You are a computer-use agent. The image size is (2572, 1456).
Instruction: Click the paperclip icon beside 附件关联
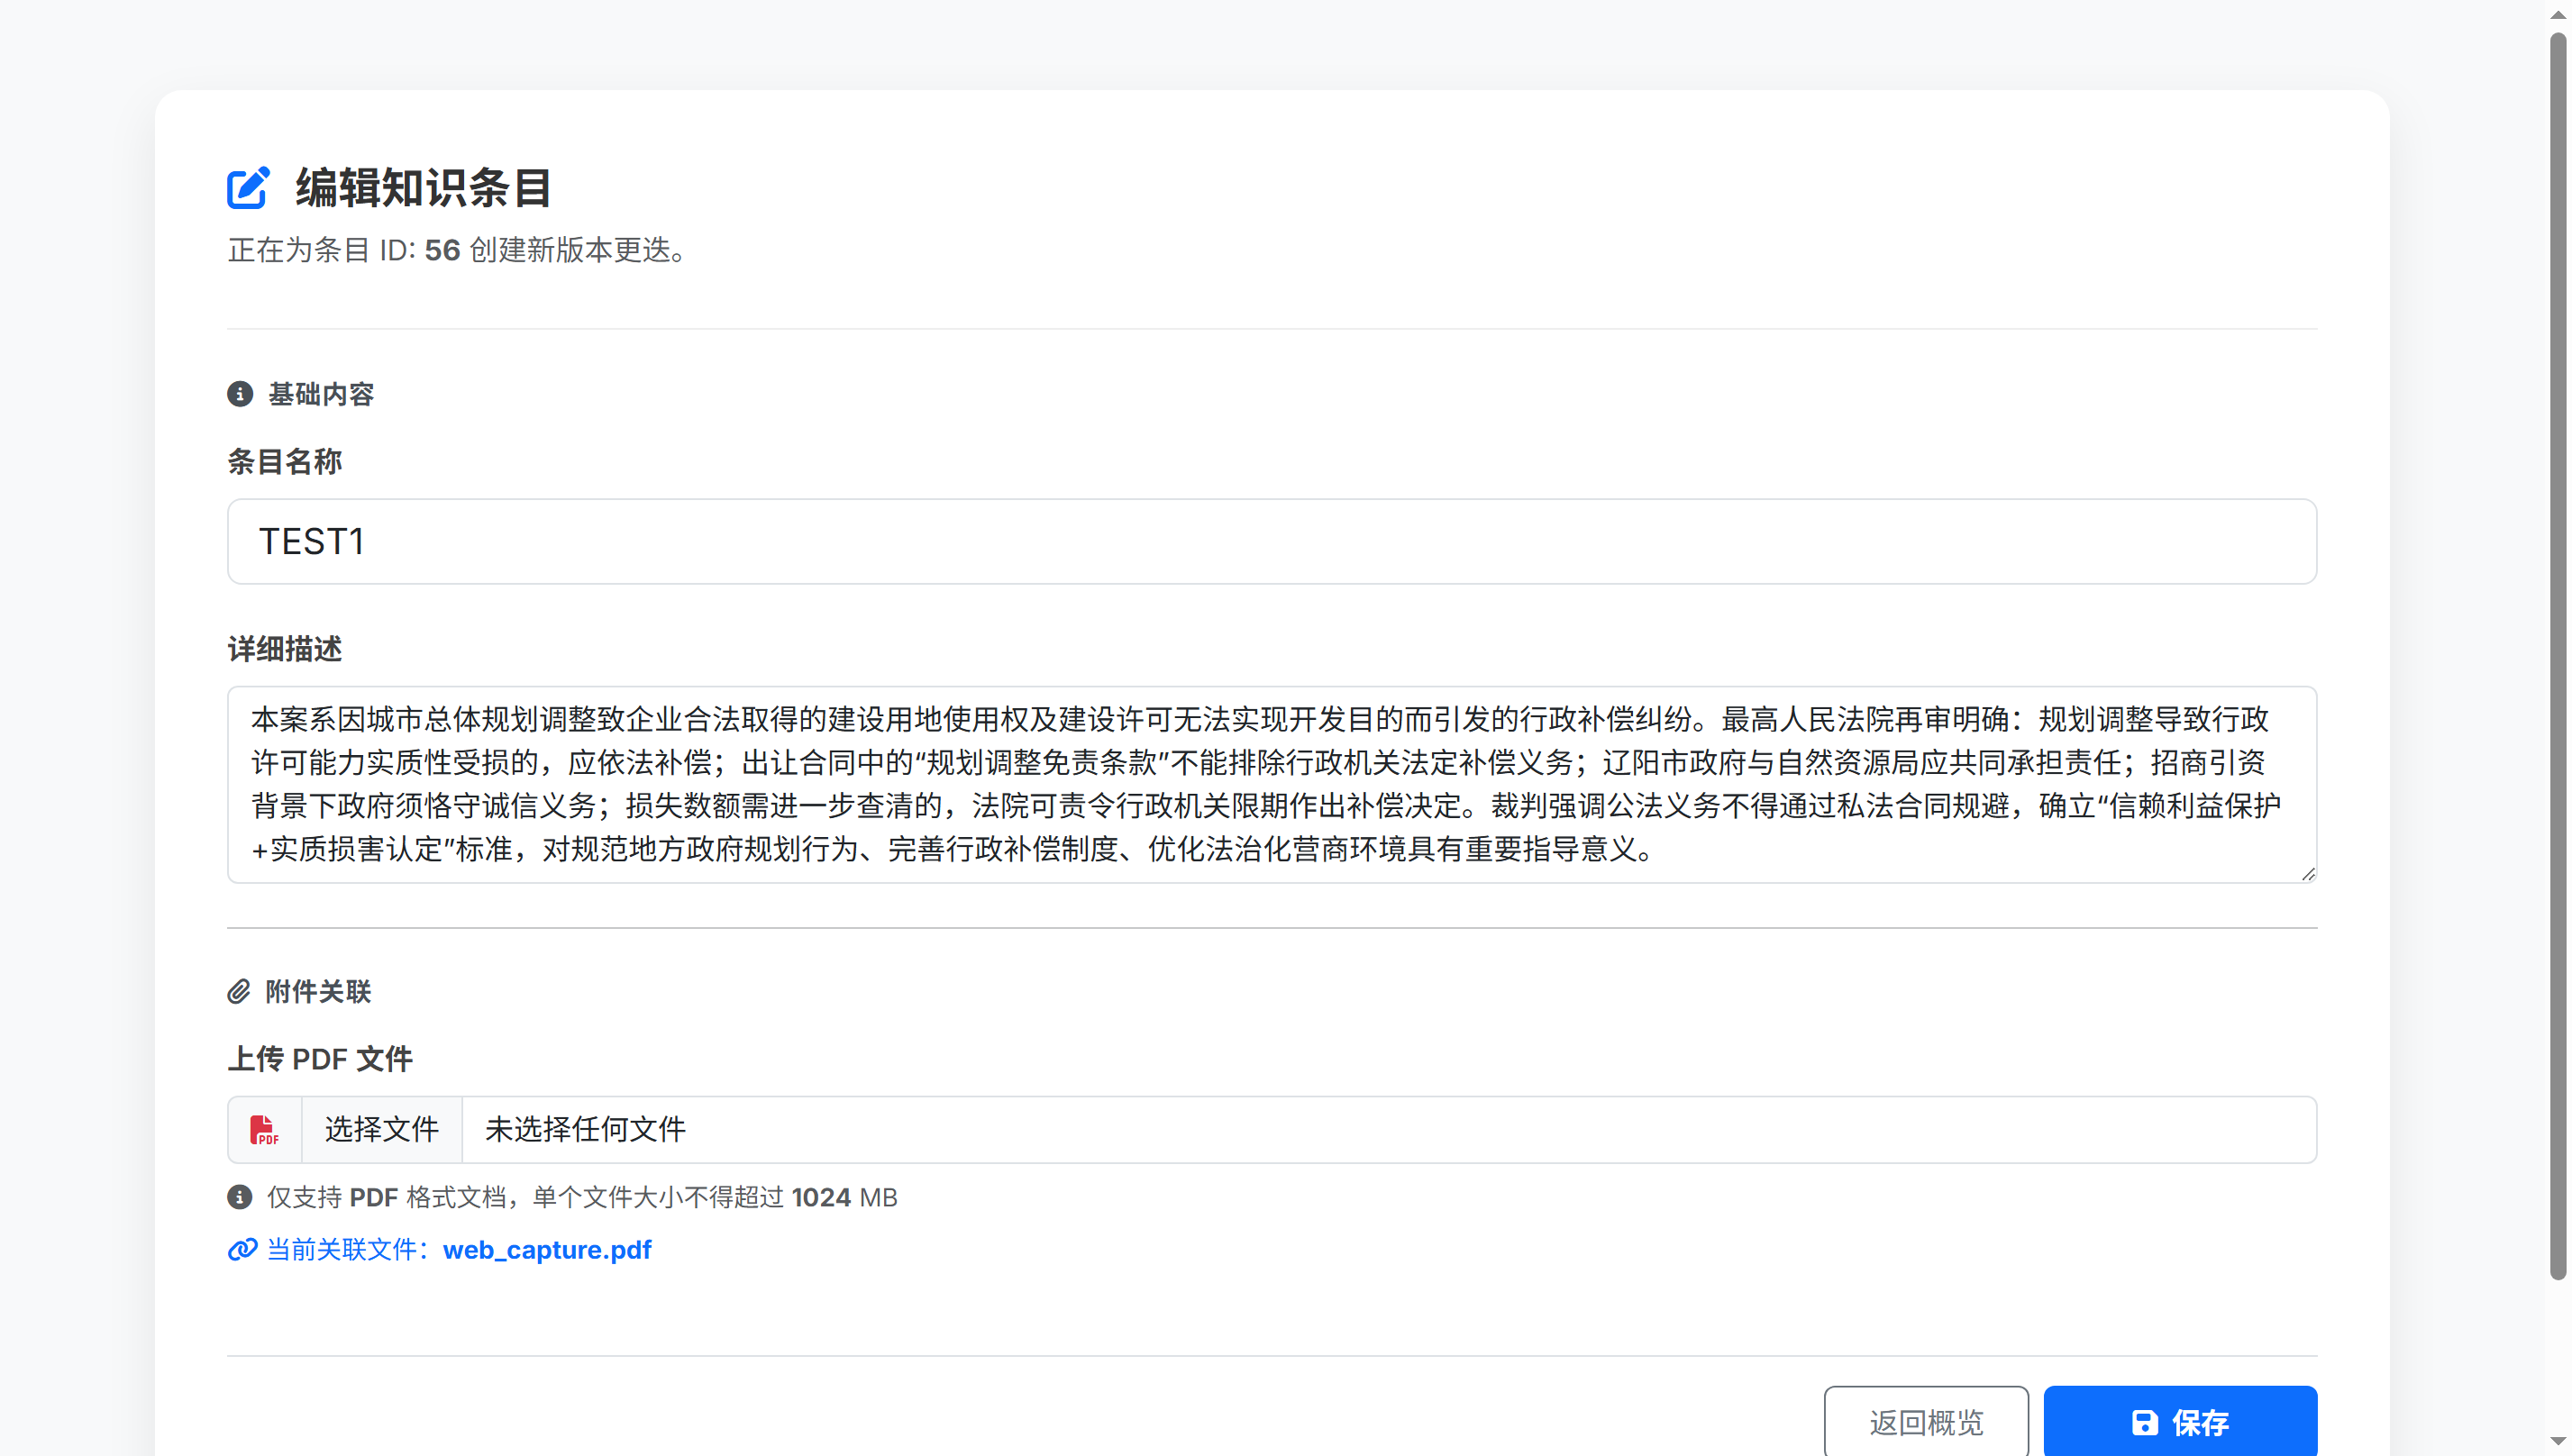coord(239,992)
